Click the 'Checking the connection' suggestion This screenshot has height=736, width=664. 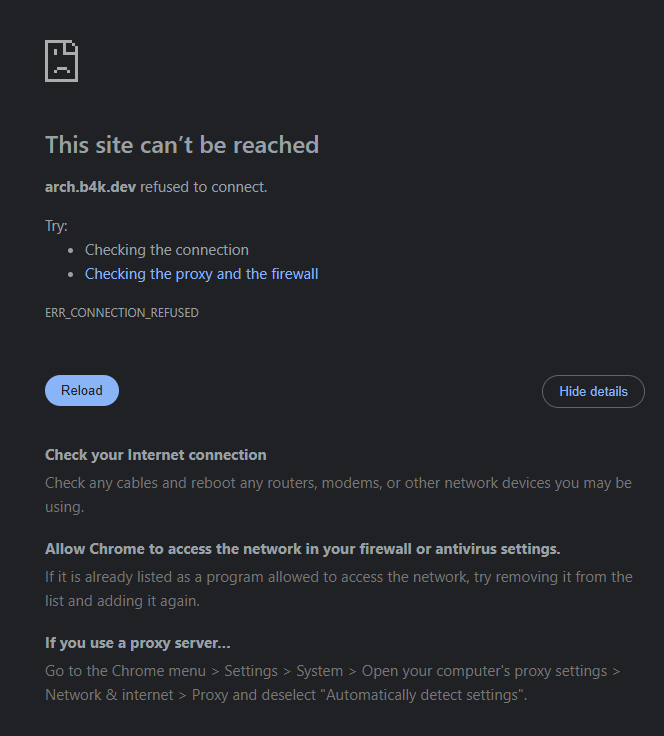(x=167, y=250)
